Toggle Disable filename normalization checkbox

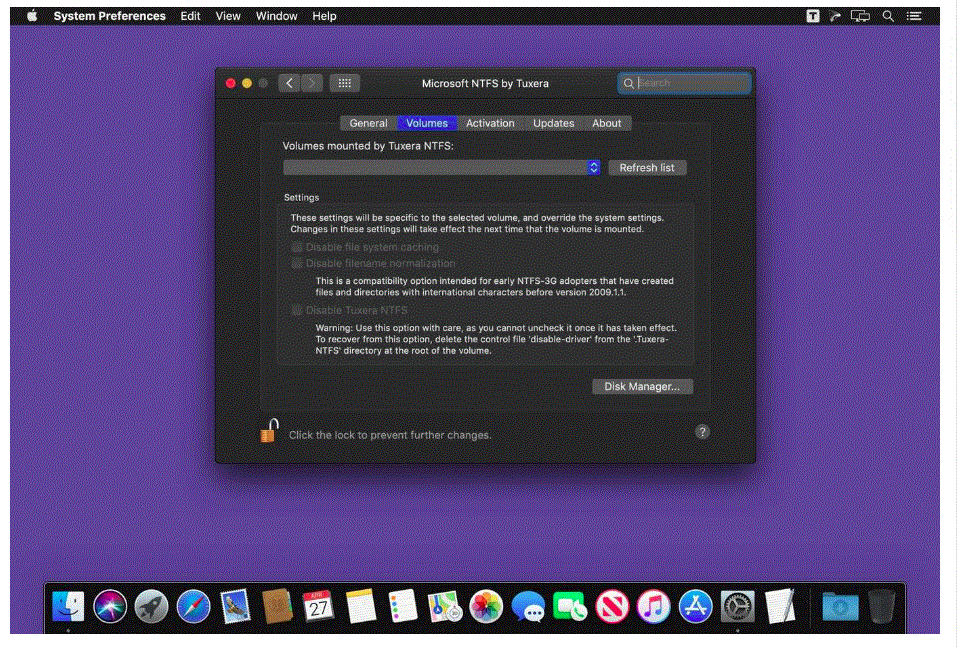297,263
